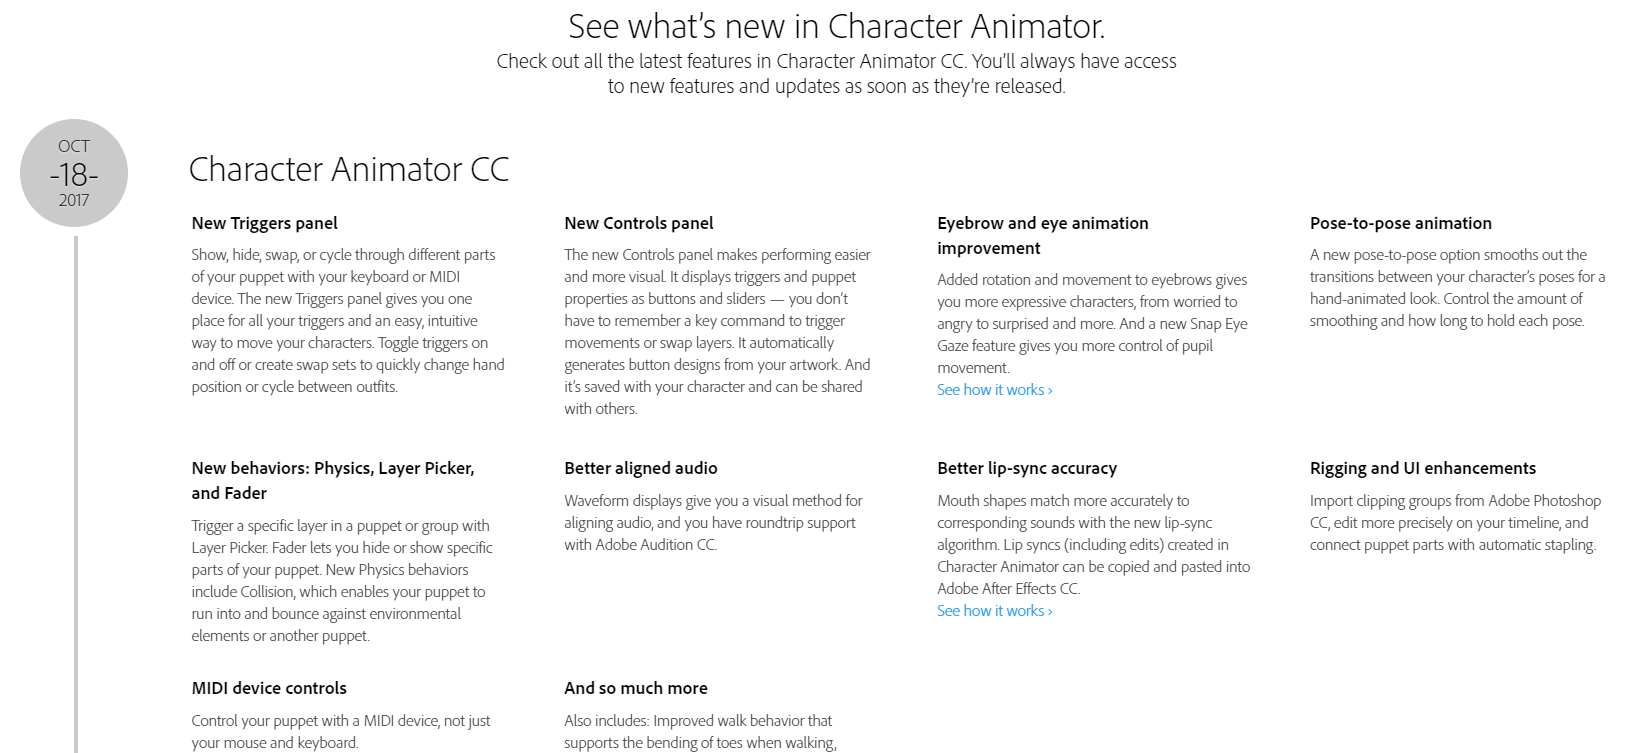Click the 'Rigging and UI enhancements' heading

click(x=1423, y=468)
